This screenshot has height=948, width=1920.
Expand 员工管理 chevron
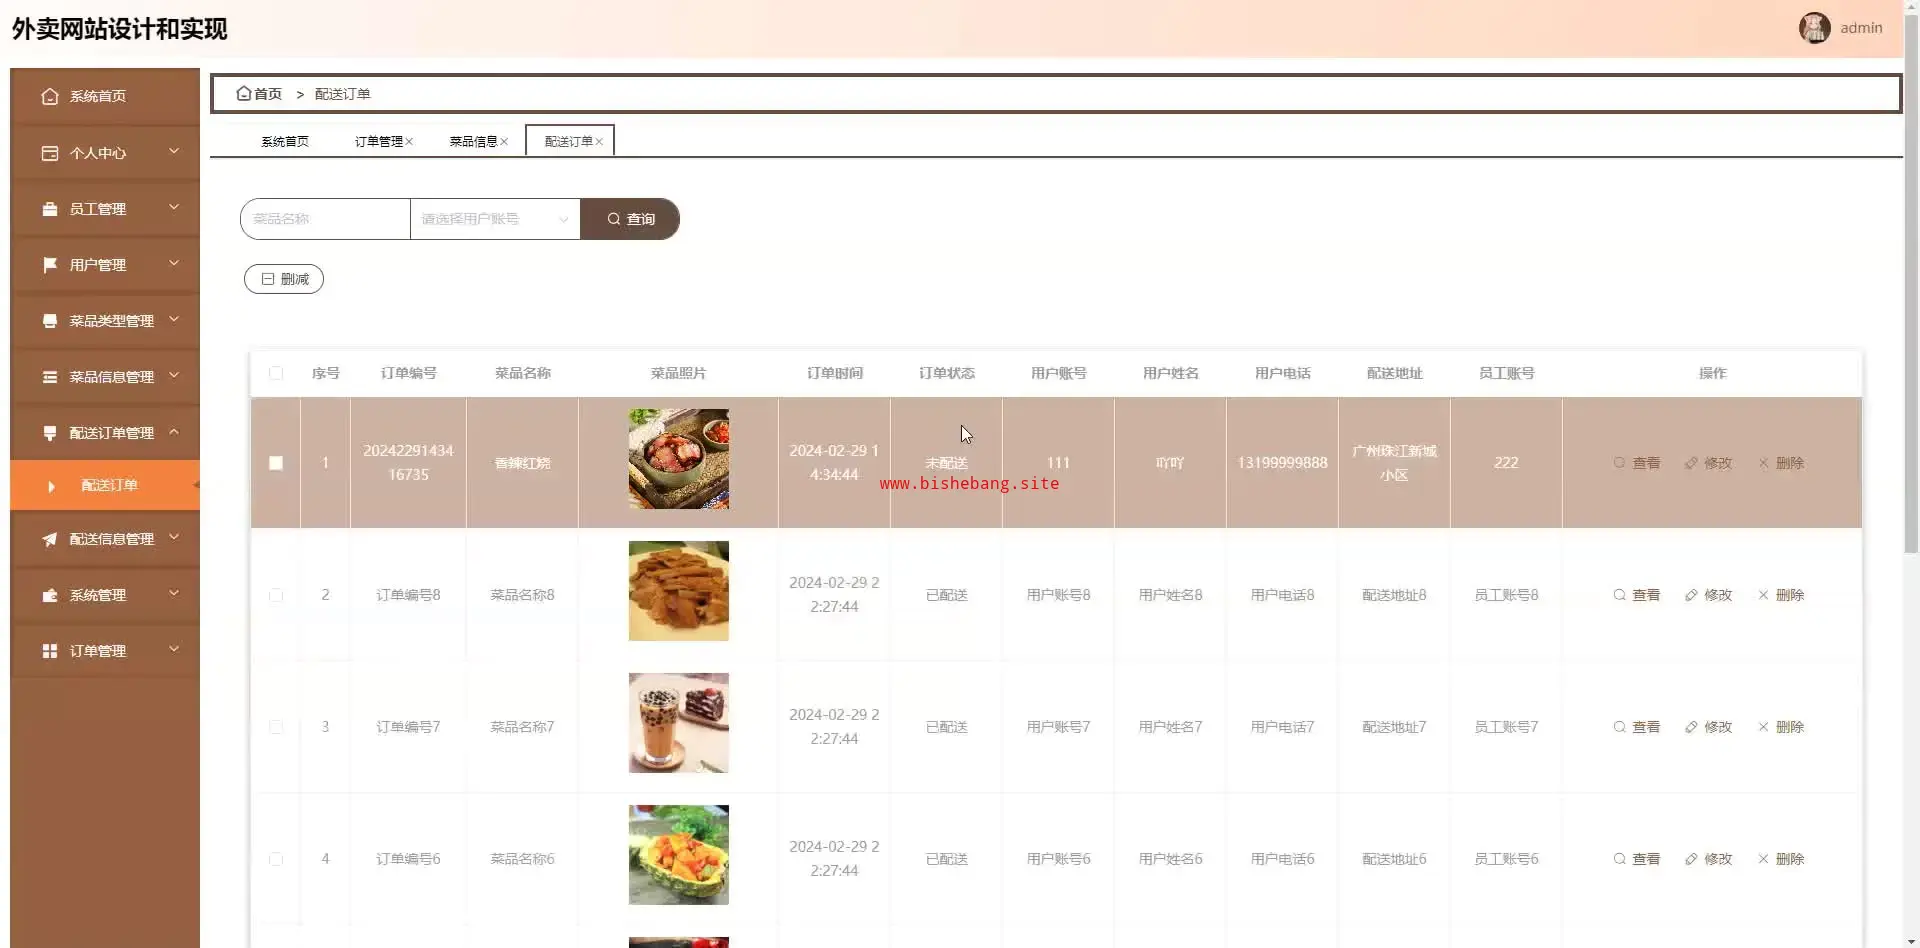click(174, 207)
